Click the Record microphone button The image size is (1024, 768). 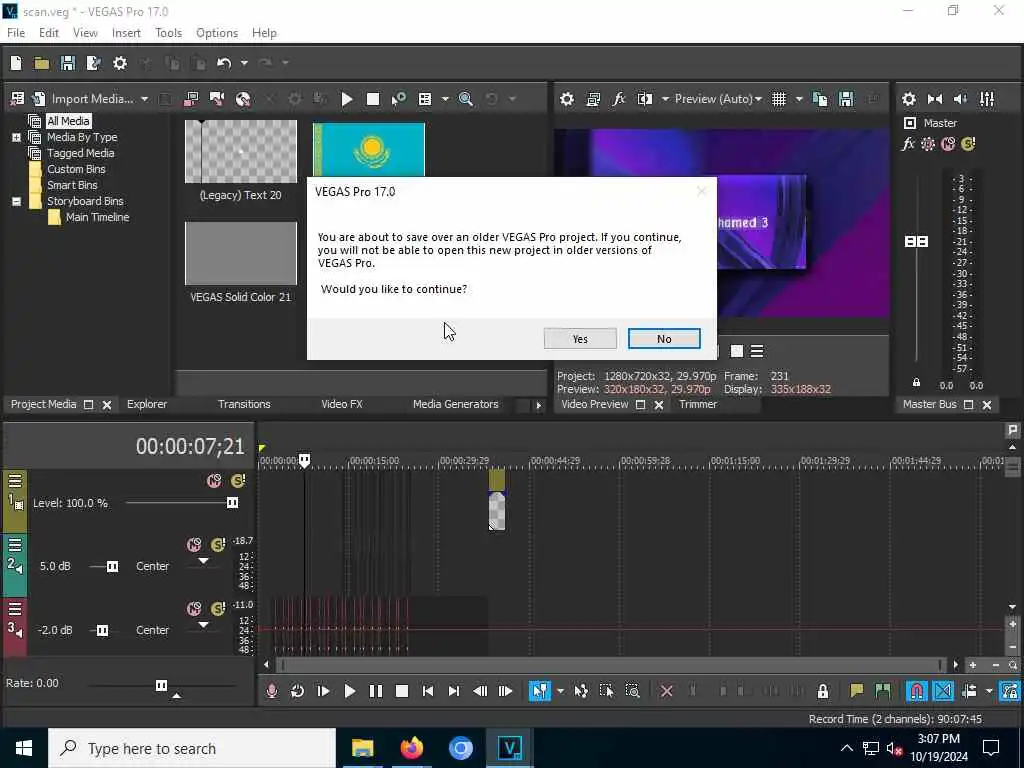coord(272,691)
